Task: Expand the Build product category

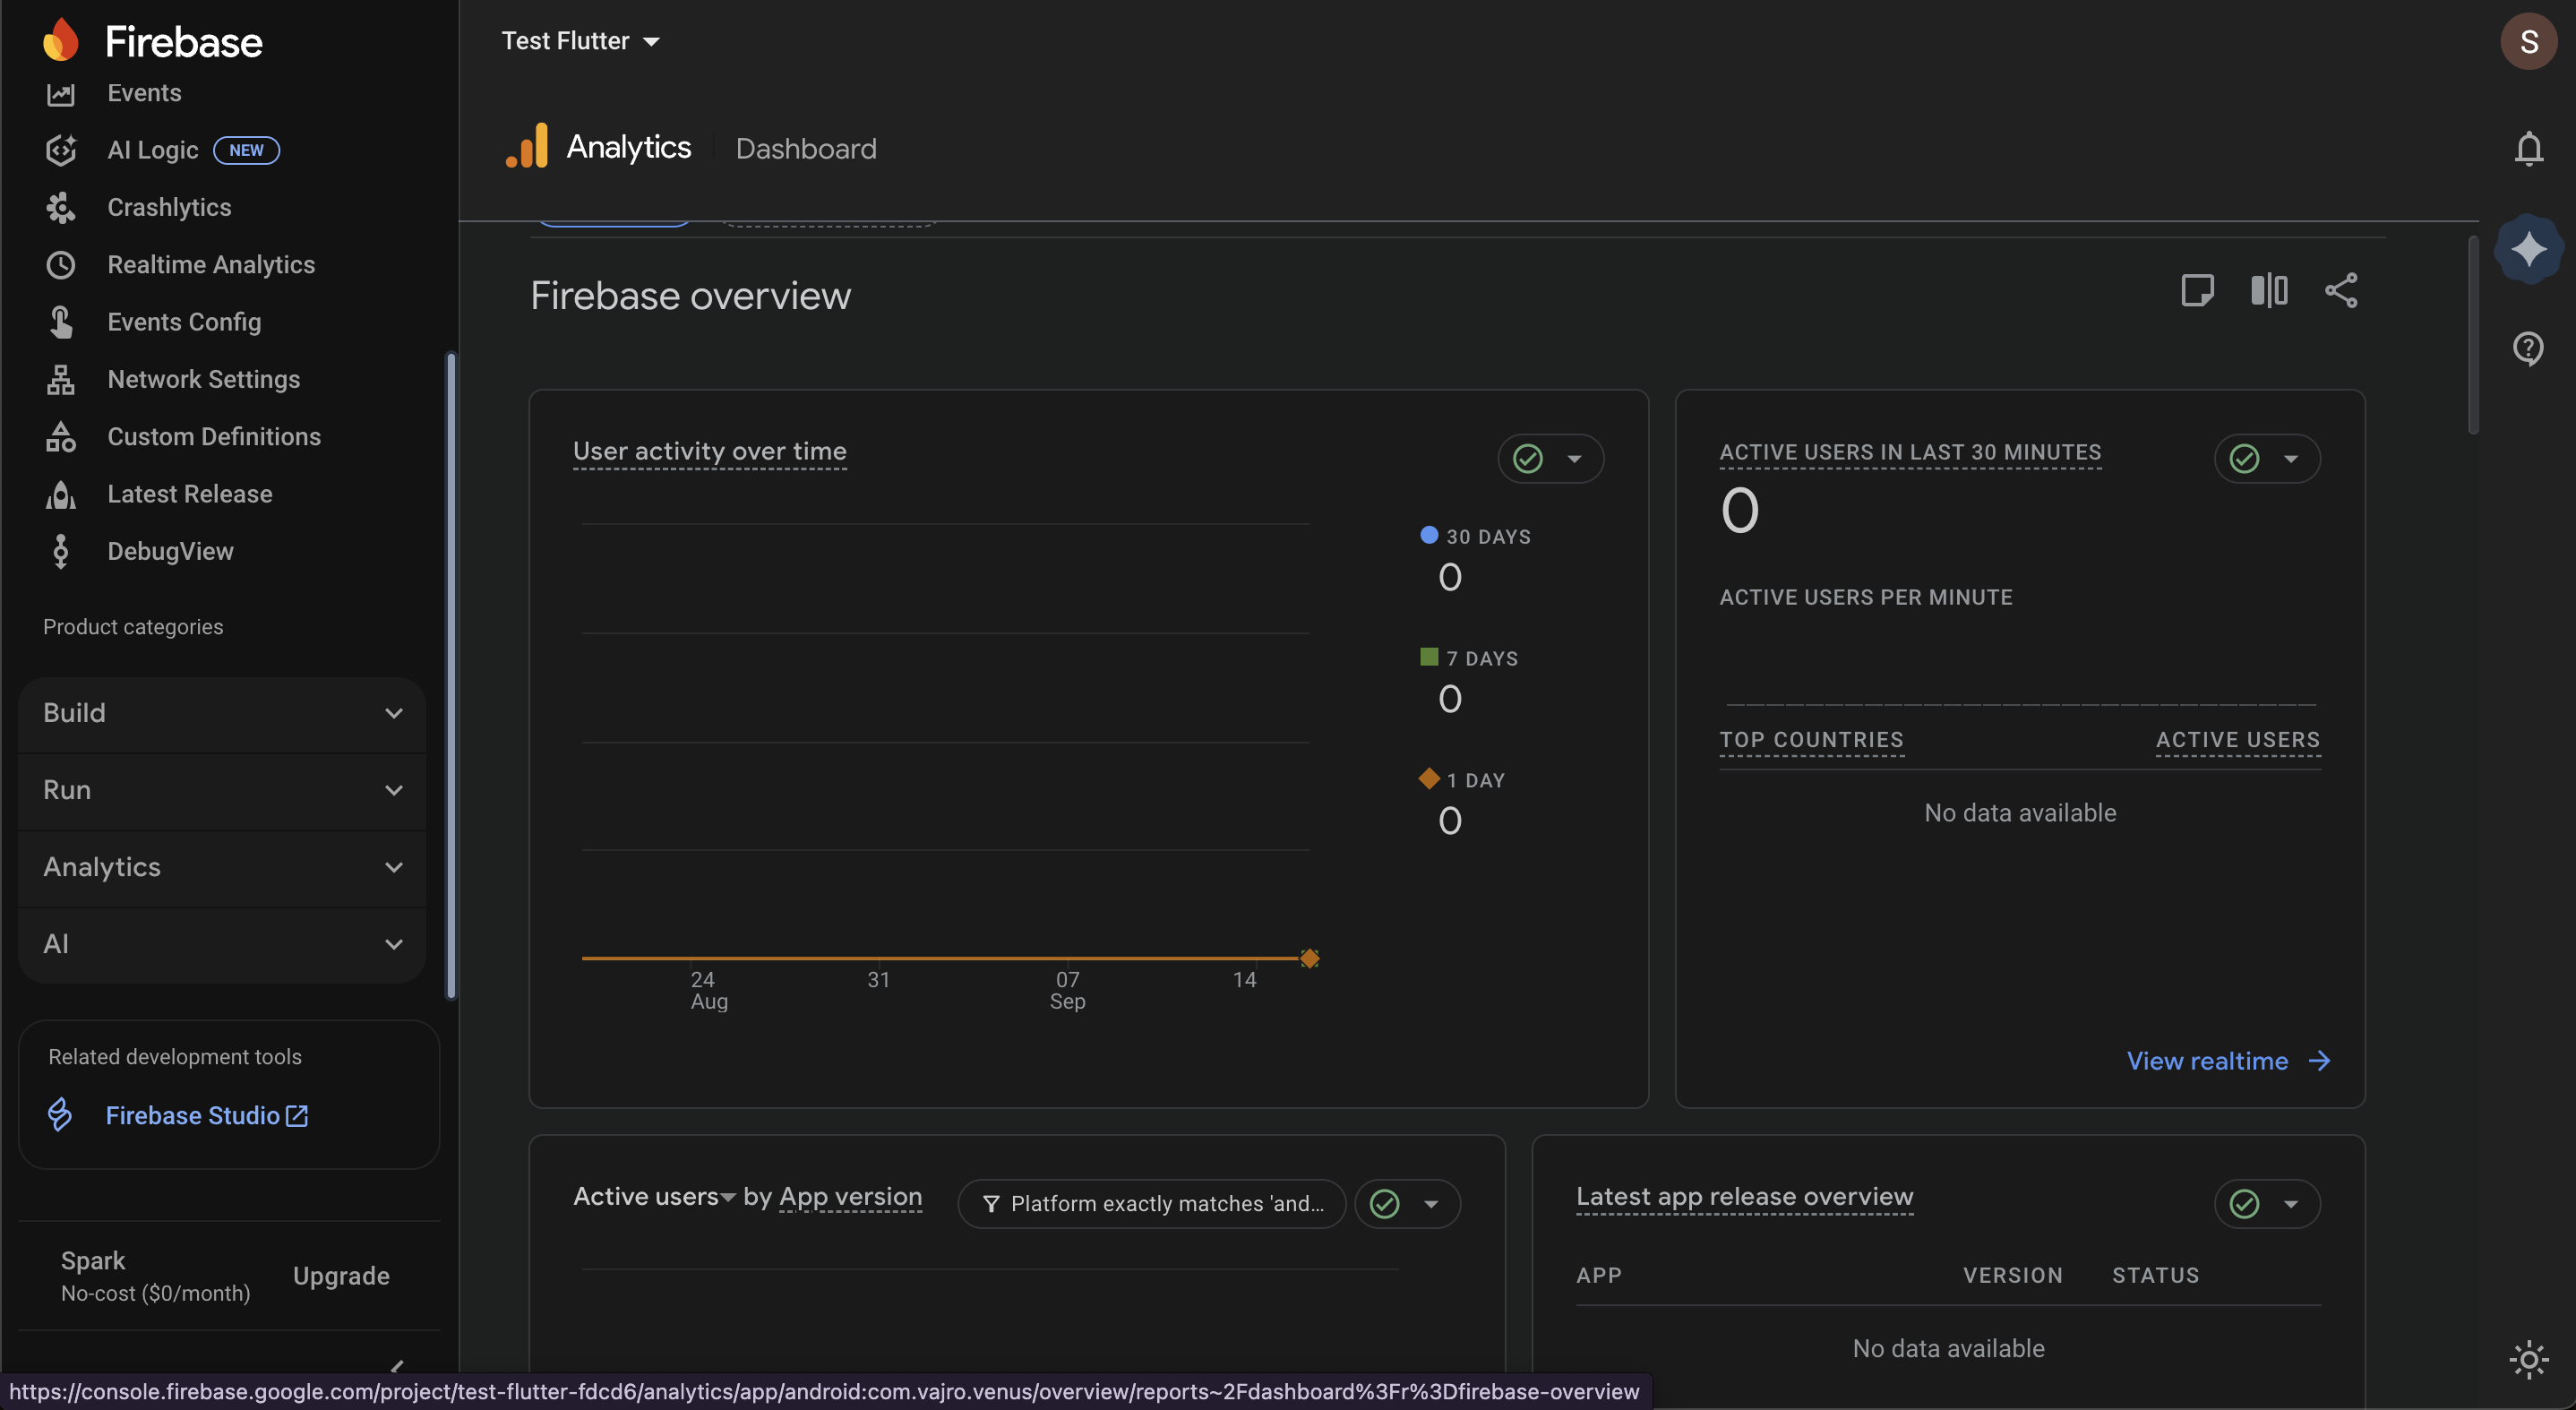Action: coord(222,713)
